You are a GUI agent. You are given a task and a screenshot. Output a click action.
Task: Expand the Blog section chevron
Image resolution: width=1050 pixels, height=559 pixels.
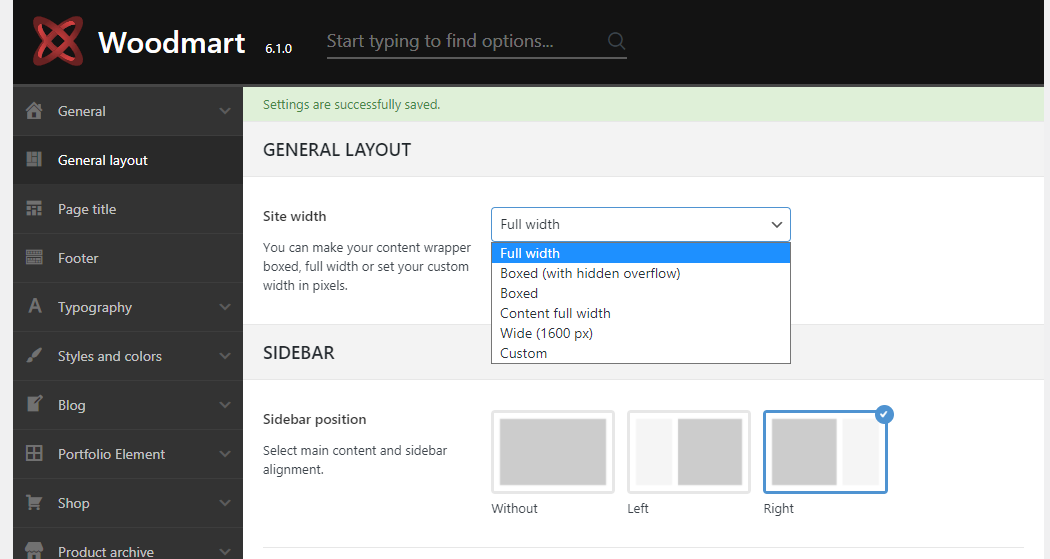(x=225, y=405)
